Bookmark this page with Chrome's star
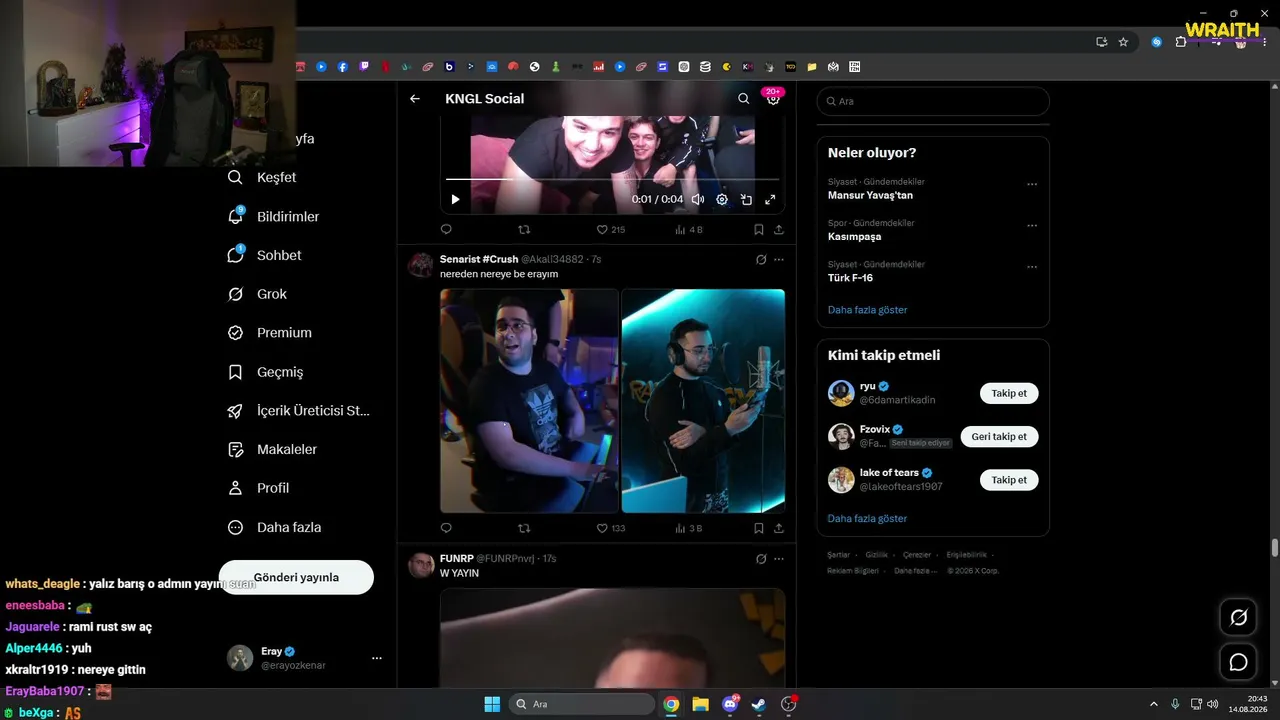Image resolution: width=1280 pixels, height=720 pixels. tap(1123, 42)
